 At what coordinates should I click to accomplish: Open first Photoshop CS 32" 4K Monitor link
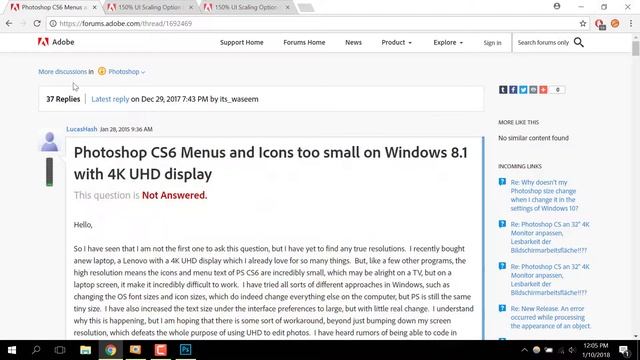(550, 237)
